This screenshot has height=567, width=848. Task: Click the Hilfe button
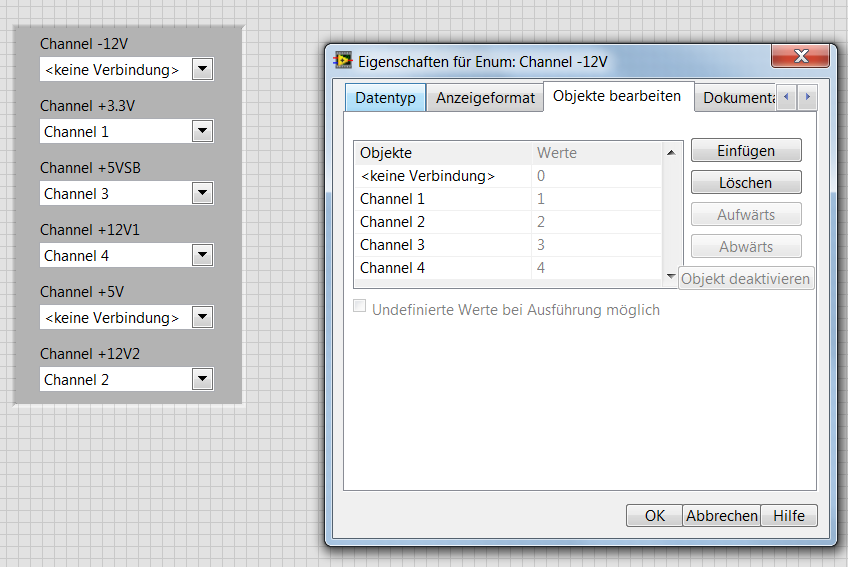click(x=789, y=515)
